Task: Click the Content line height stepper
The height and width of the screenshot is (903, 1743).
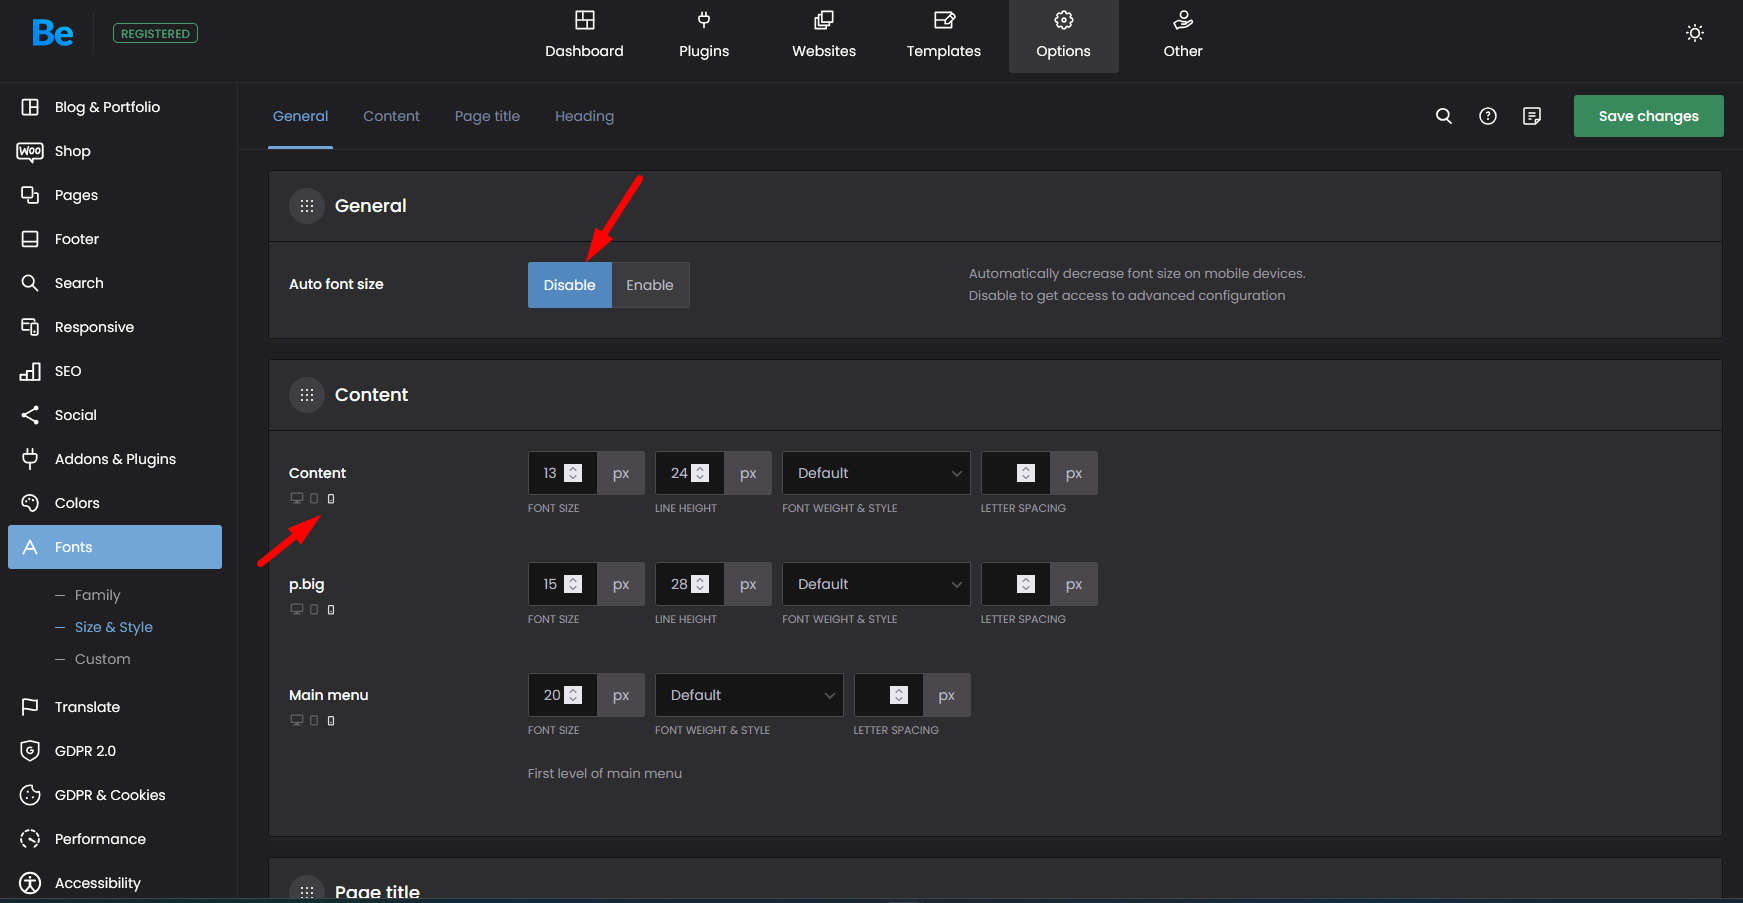Action: (700, 473)
